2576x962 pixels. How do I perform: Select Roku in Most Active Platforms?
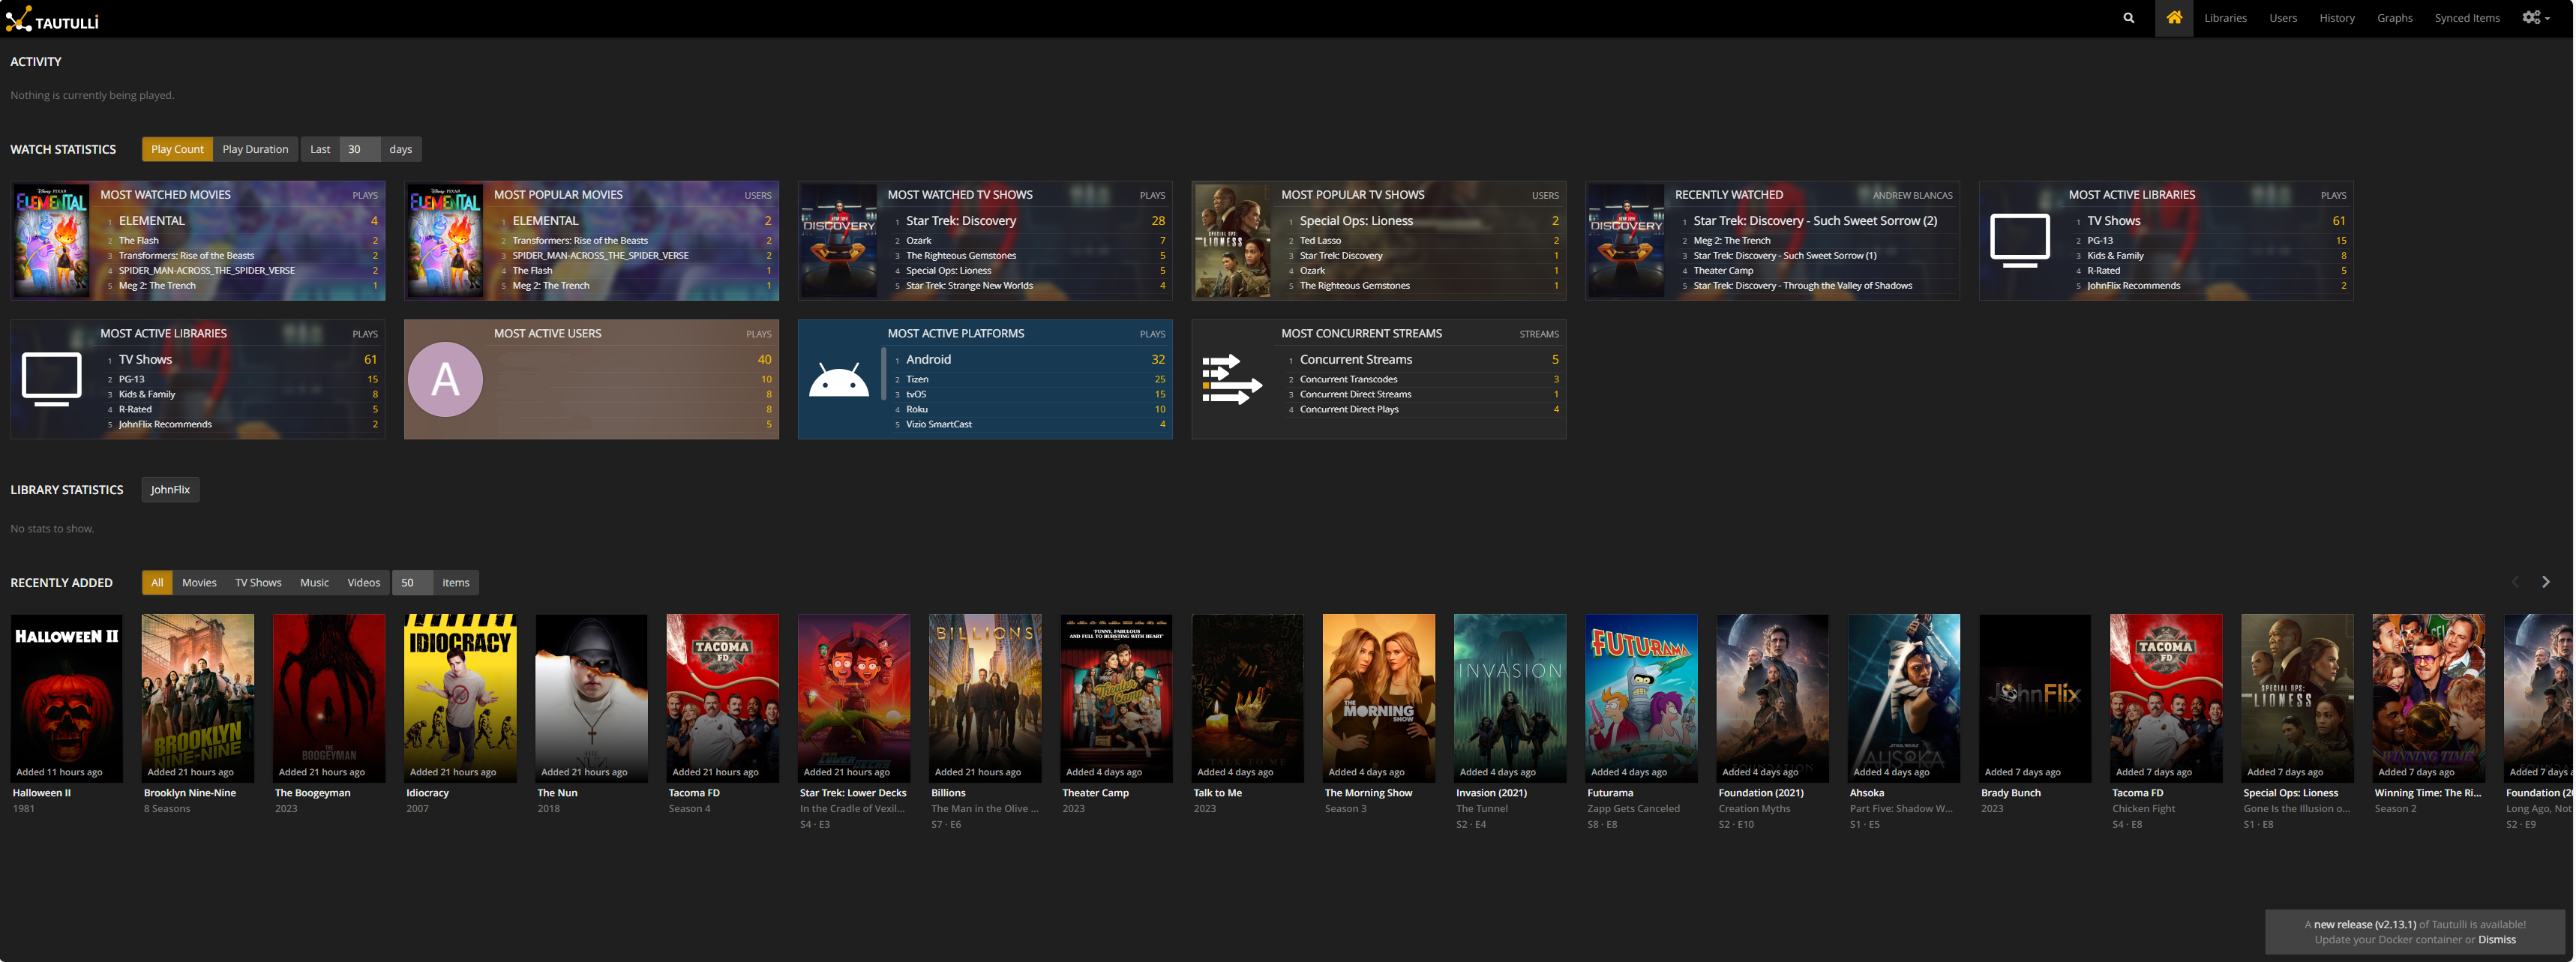click(x=917, y=410)
